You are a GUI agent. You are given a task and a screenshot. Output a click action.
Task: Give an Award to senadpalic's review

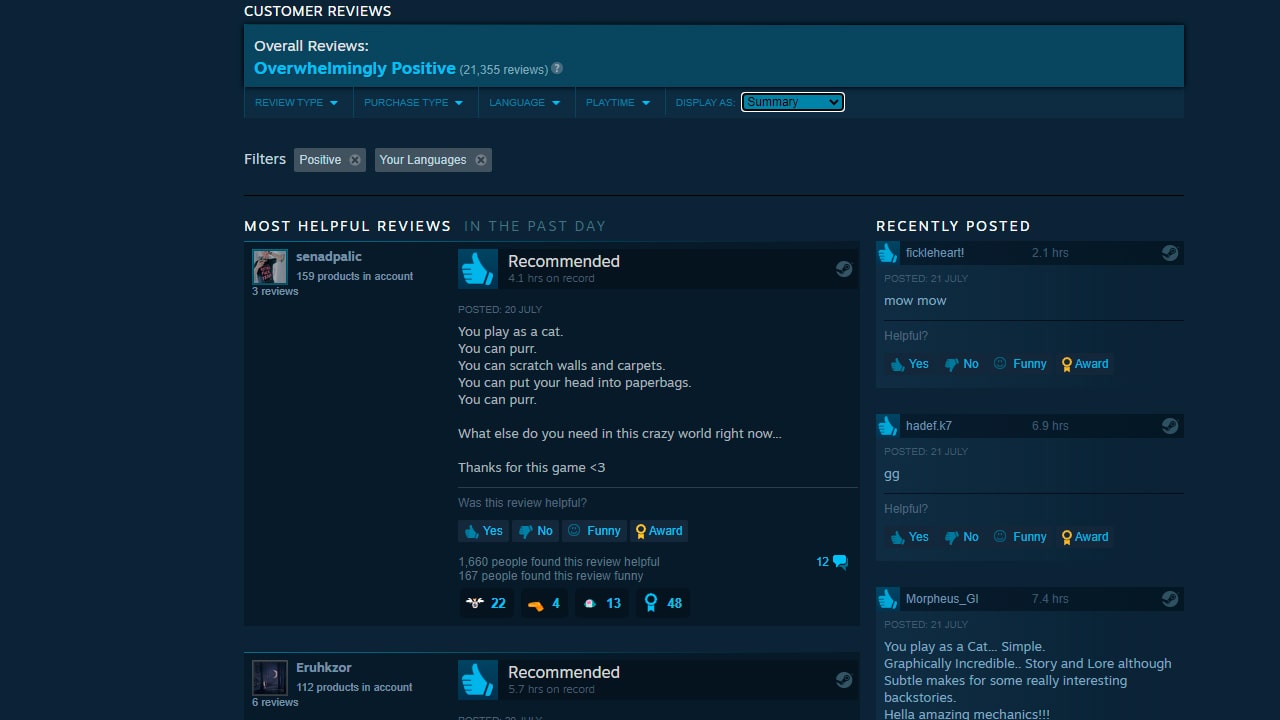pyautogui.click(x=658, y=531)
